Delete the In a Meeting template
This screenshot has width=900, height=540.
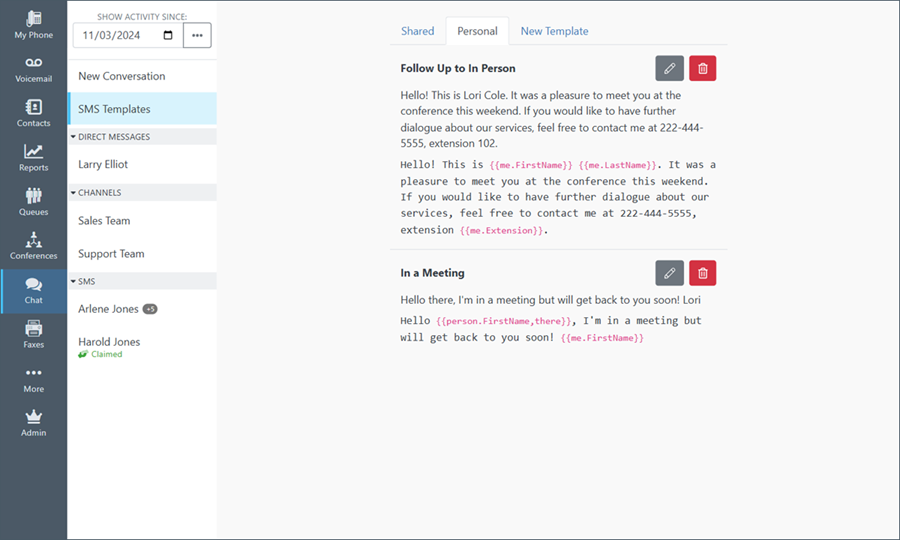(x=702, y=273)
